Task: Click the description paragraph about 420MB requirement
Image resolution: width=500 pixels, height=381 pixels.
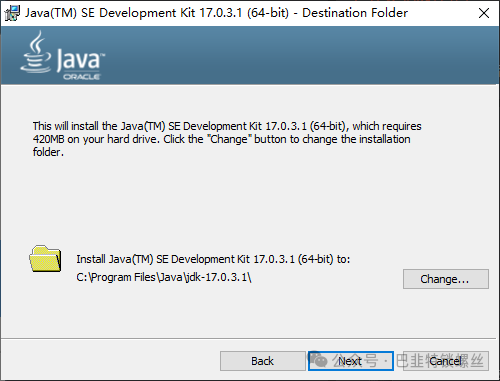Action: pos(227,139)
